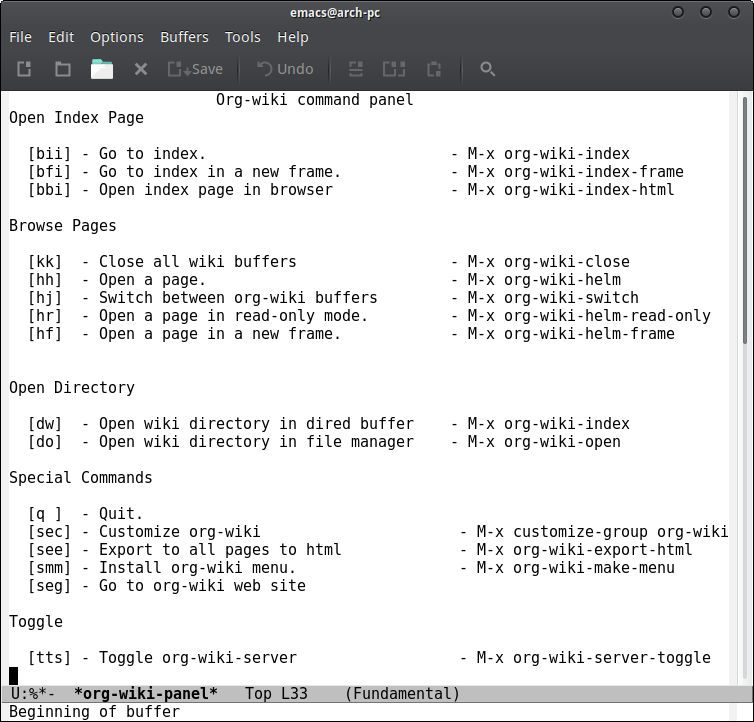
Task: Click the [hf] open page in new frame button
Action: [x=45, y=334]
